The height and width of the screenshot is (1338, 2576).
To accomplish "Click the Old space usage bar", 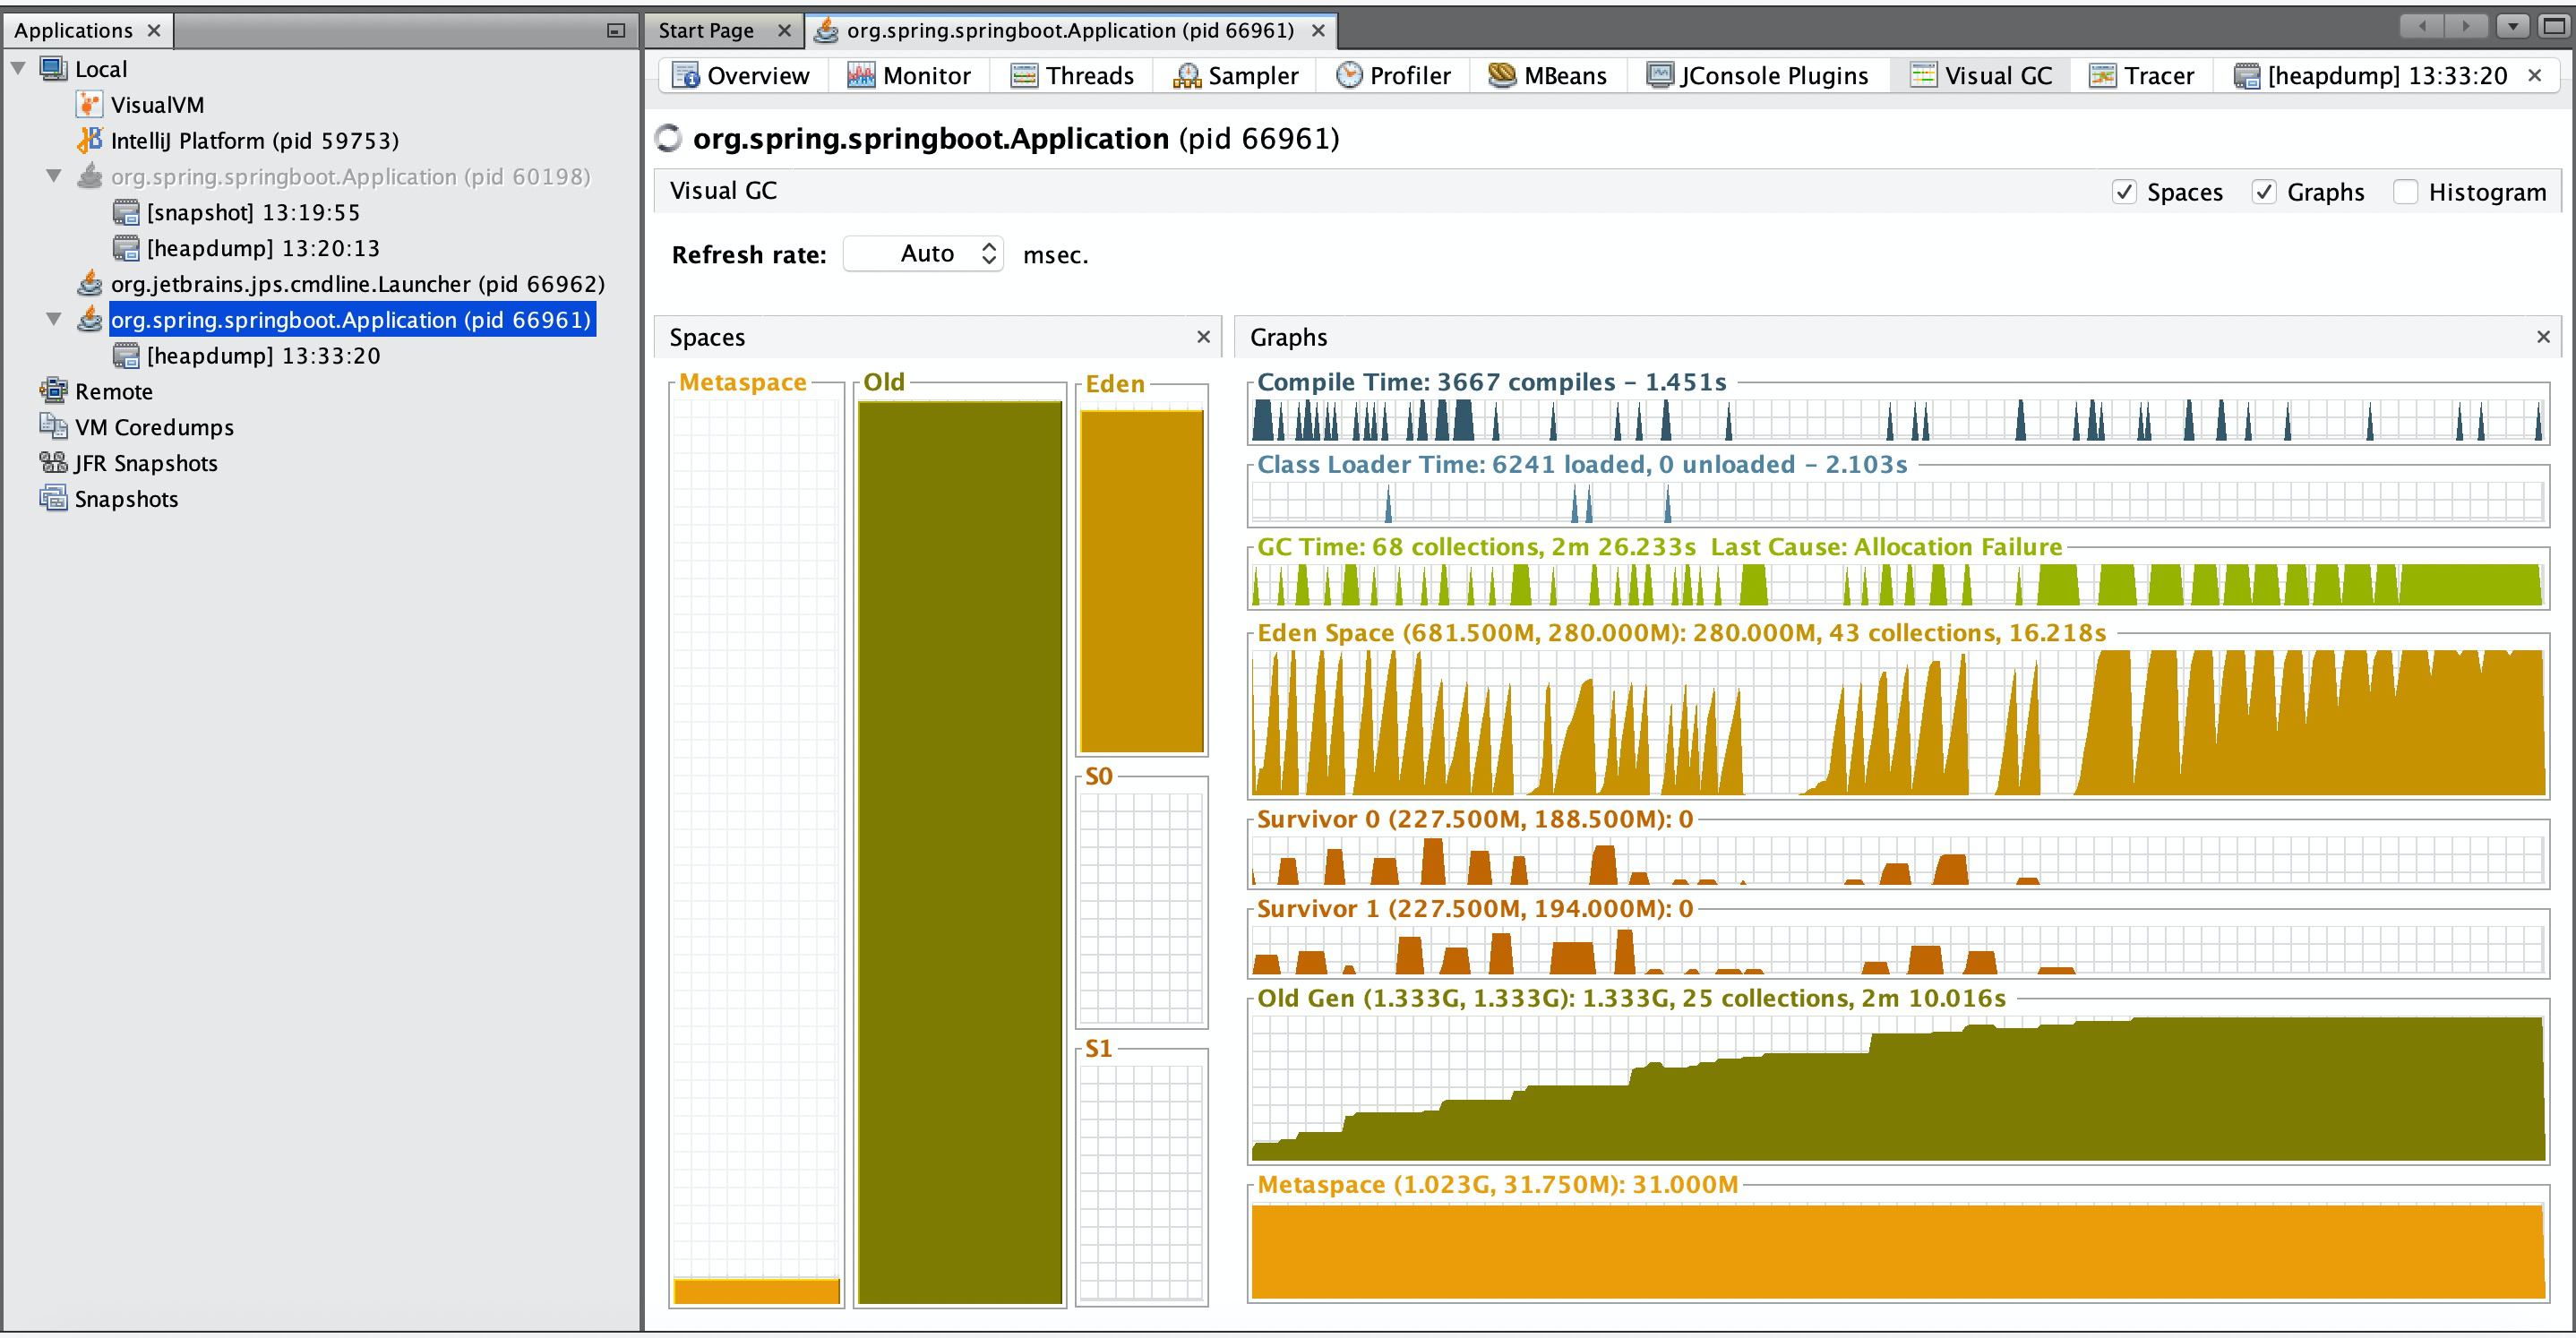I will click(960, 853).
